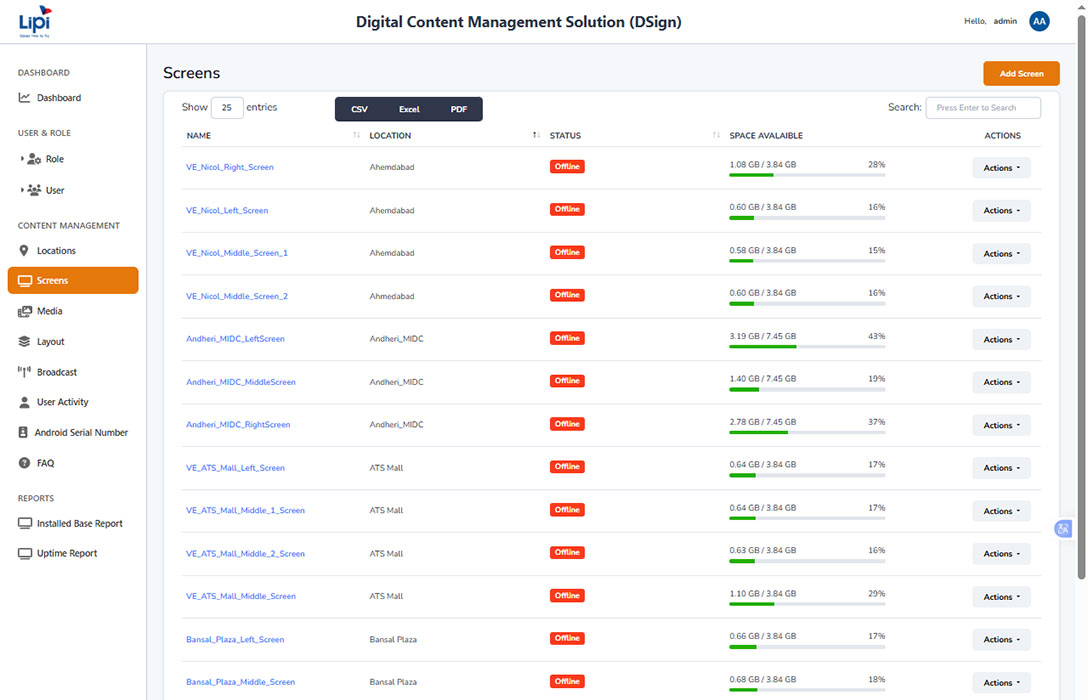Click the Dashboard chart icon
This screenshot has height=700, width=1088.
tap(24, 98)
